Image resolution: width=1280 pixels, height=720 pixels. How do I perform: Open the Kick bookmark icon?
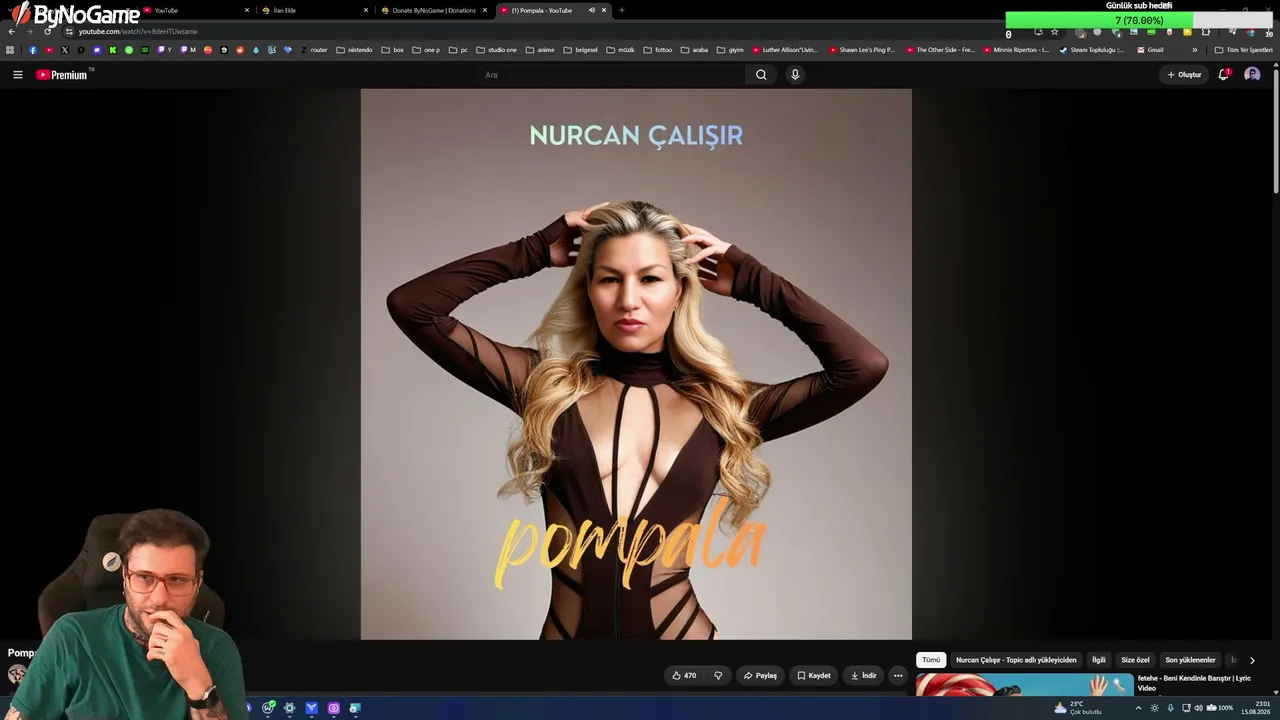[113, 50]
